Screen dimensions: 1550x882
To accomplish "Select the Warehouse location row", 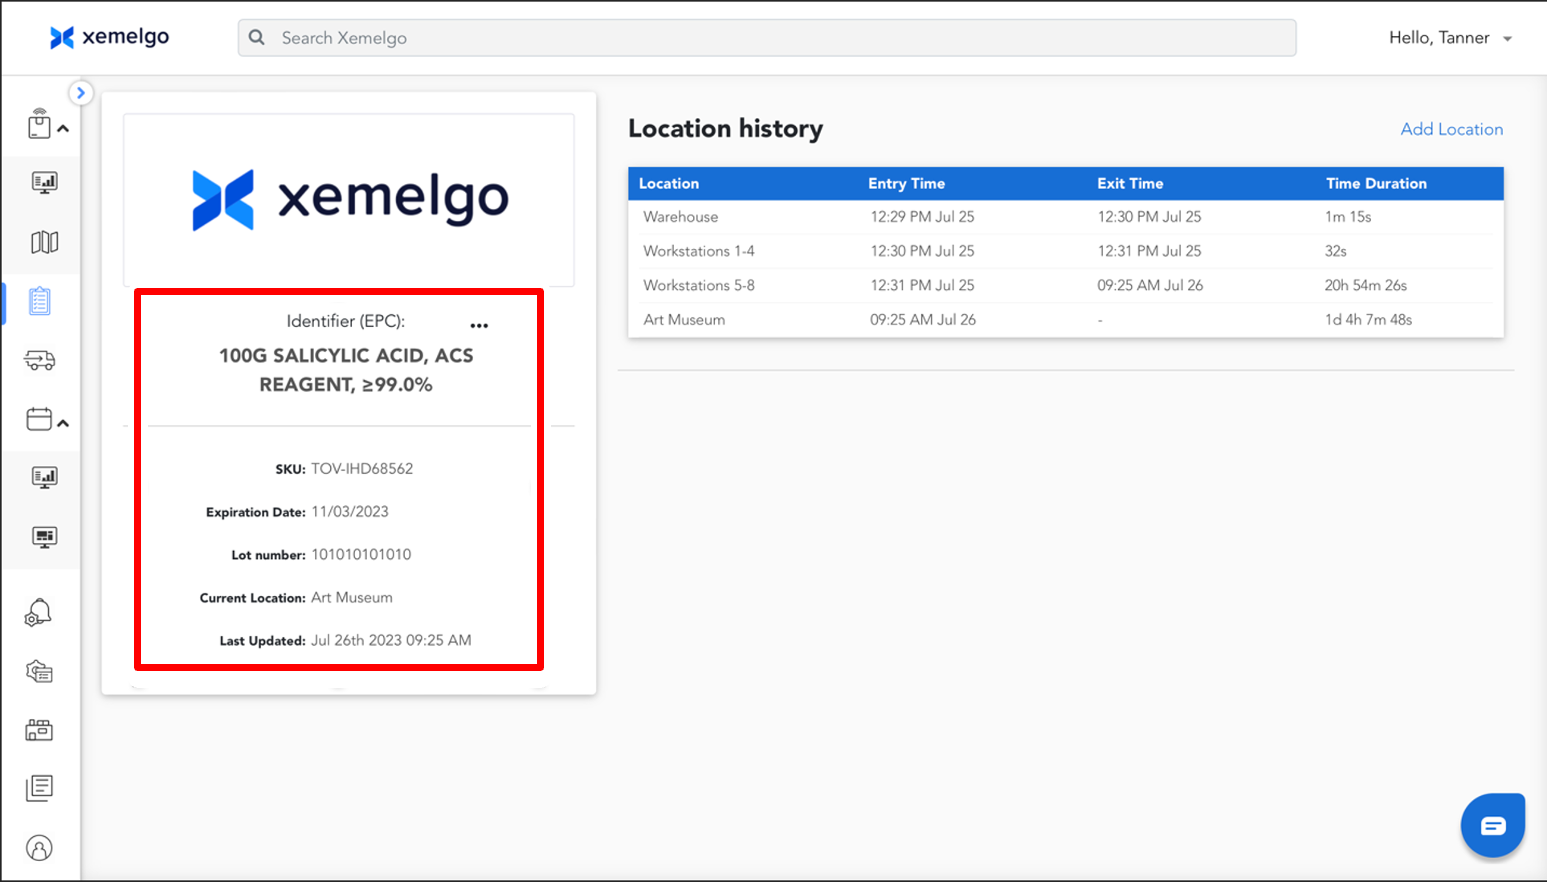I will coord(1066,217).
